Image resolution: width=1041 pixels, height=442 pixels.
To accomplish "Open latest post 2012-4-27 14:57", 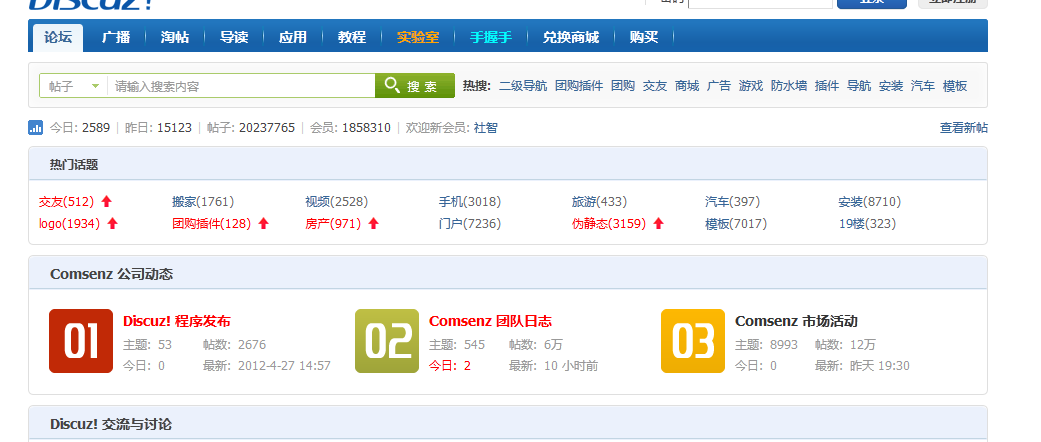I will click(x=284, y=366).
